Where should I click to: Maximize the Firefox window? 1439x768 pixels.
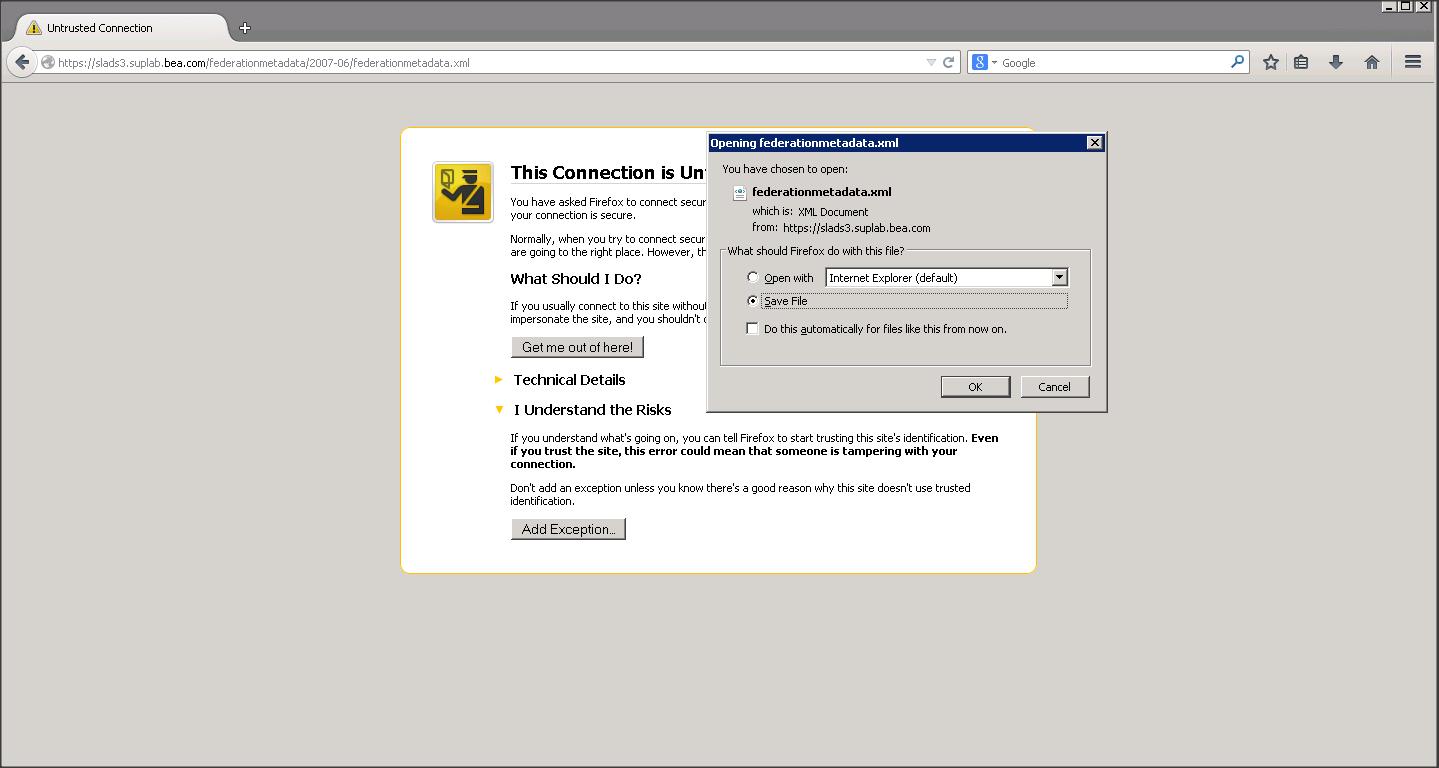[x=1405, y=6]
